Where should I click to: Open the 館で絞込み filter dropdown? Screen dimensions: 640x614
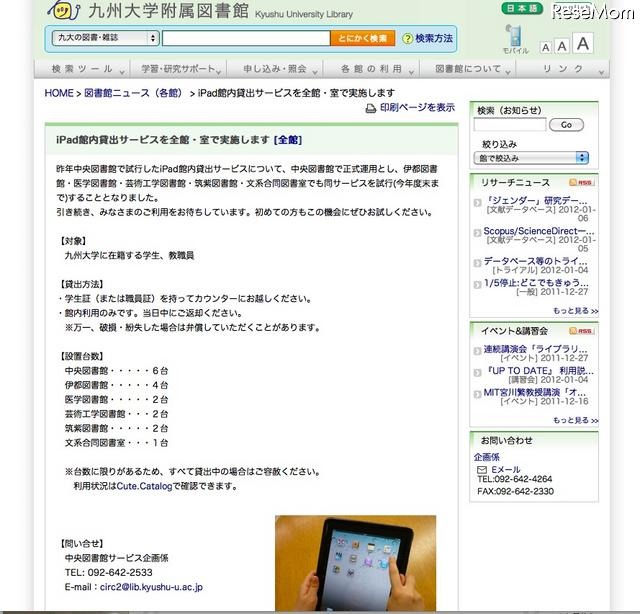(x=531, y=158)
